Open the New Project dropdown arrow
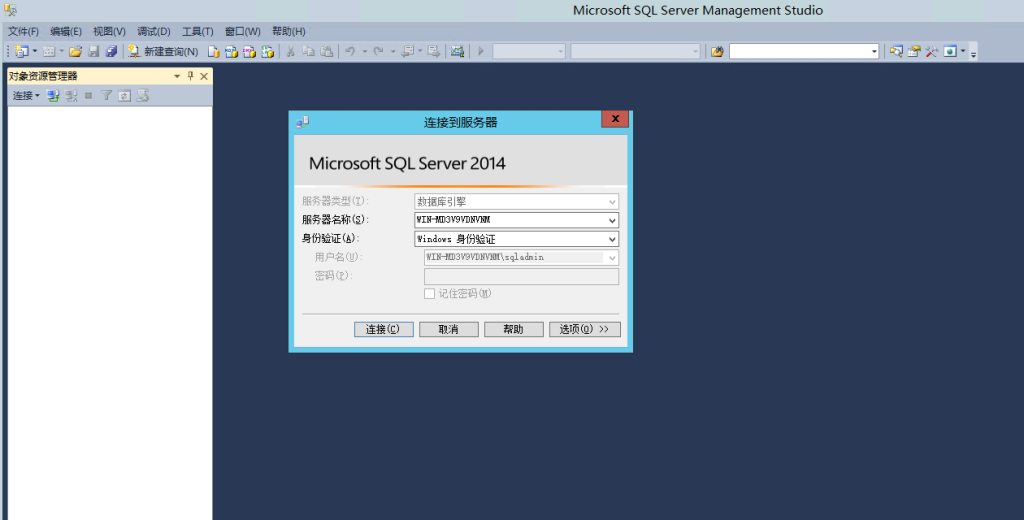The height and width of the screenshot is (520, 1024). click(35, 51)
